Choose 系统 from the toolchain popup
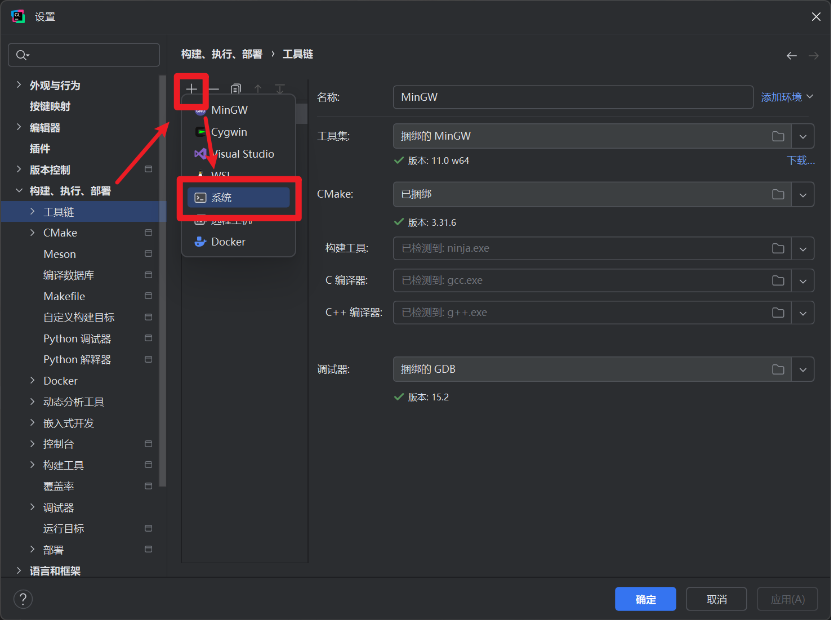The width and height of the screenshot is (831, 620). (238, 198)
